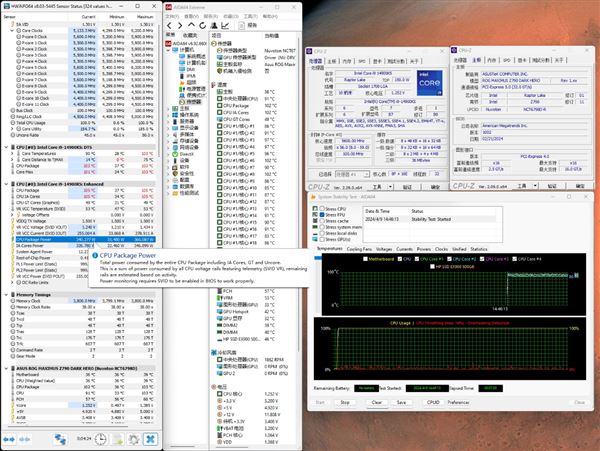Screen dimensions: 600x451
Task: Click the AIDA64 refresh icon
Action: [x=202, y=26]
